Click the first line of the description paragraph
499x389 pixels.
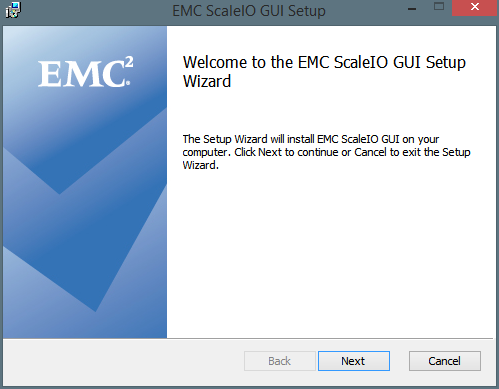[311, 139]
